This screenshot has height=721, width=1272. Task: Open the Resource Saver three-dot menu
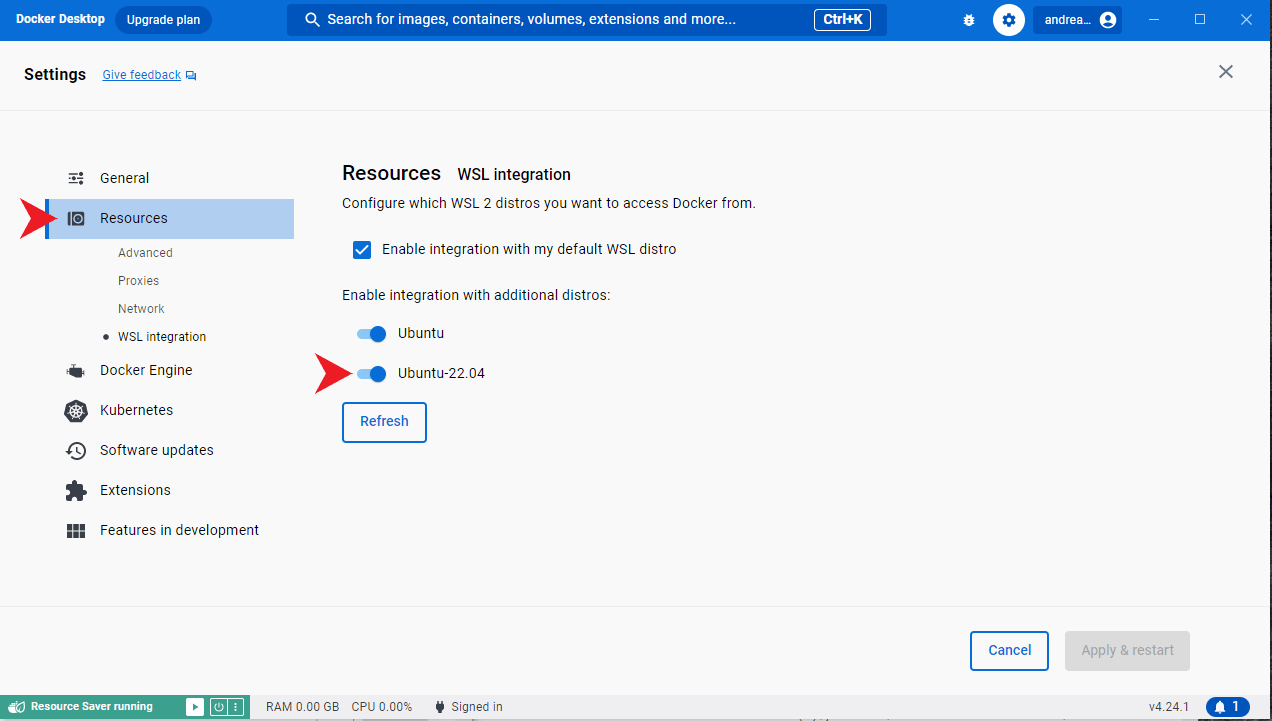pyautogui.click(x=236, y=706)
